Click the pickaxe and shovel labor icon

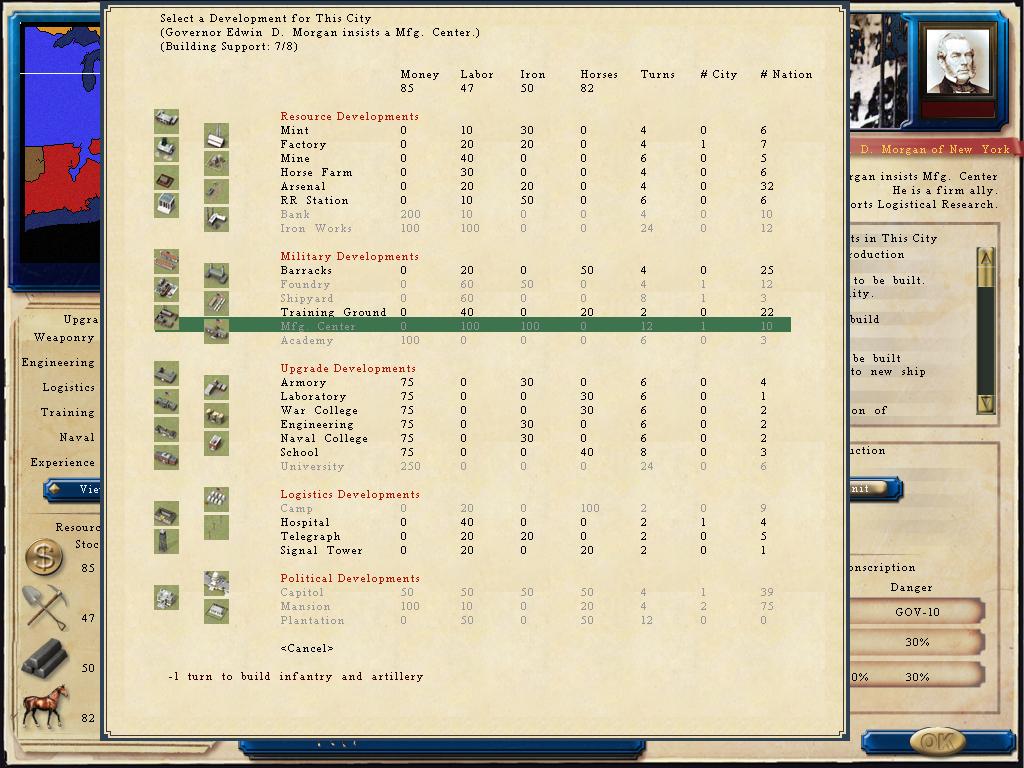click(x=45, y=607)
